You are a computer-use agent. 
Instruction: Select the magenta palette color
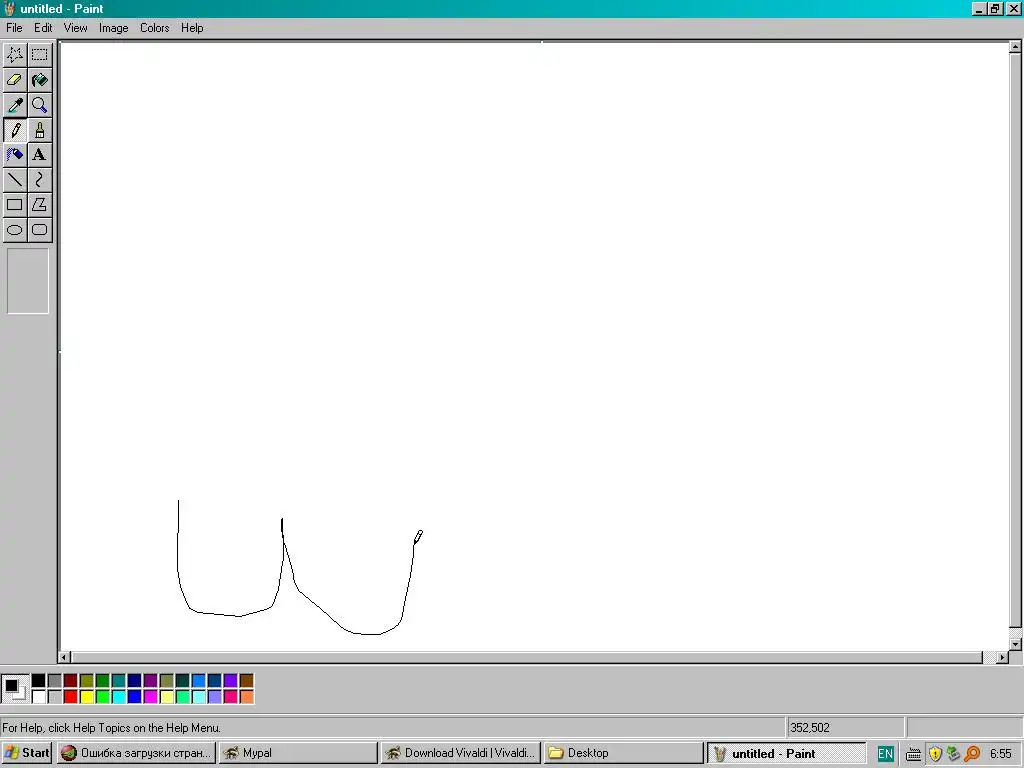pyautogui.click(x=151, y=697)
